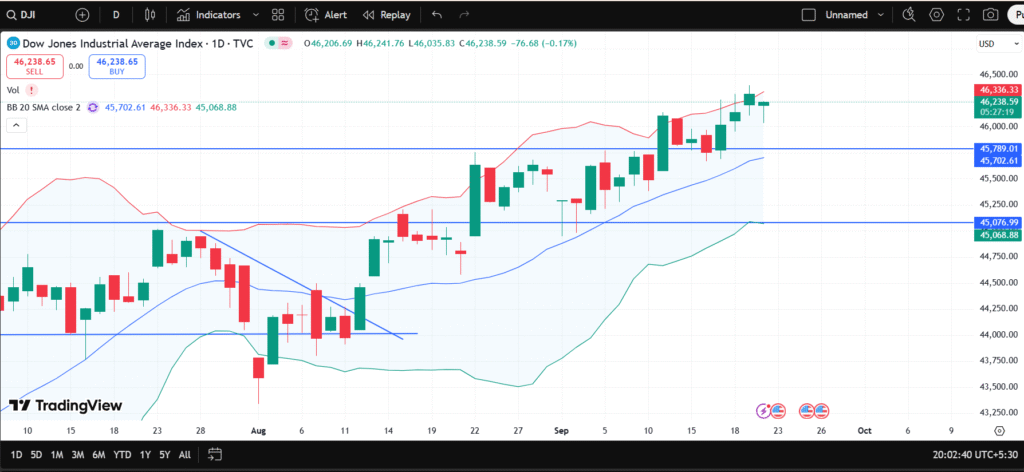Enter fullscreen mode
The image size is (1024, 472).
pyautogui.click(x=964, y=15)
